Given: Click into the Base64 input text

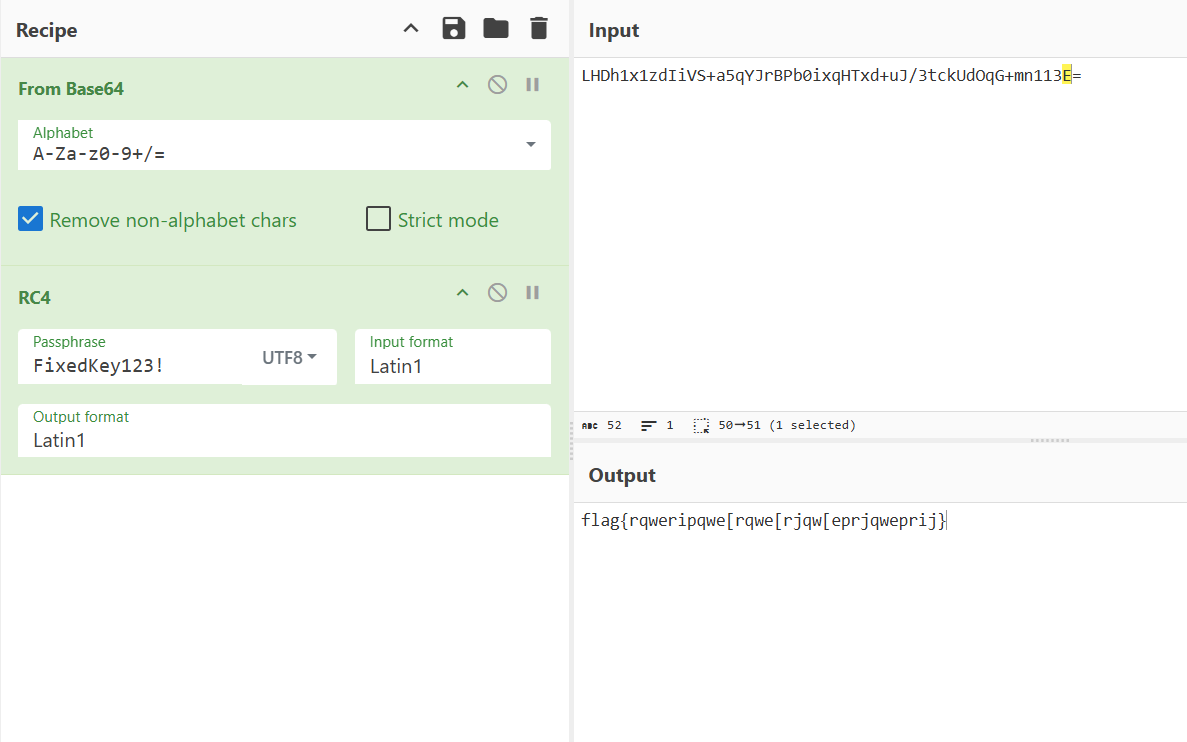Looking at the screenshot, I should point(831,76).
